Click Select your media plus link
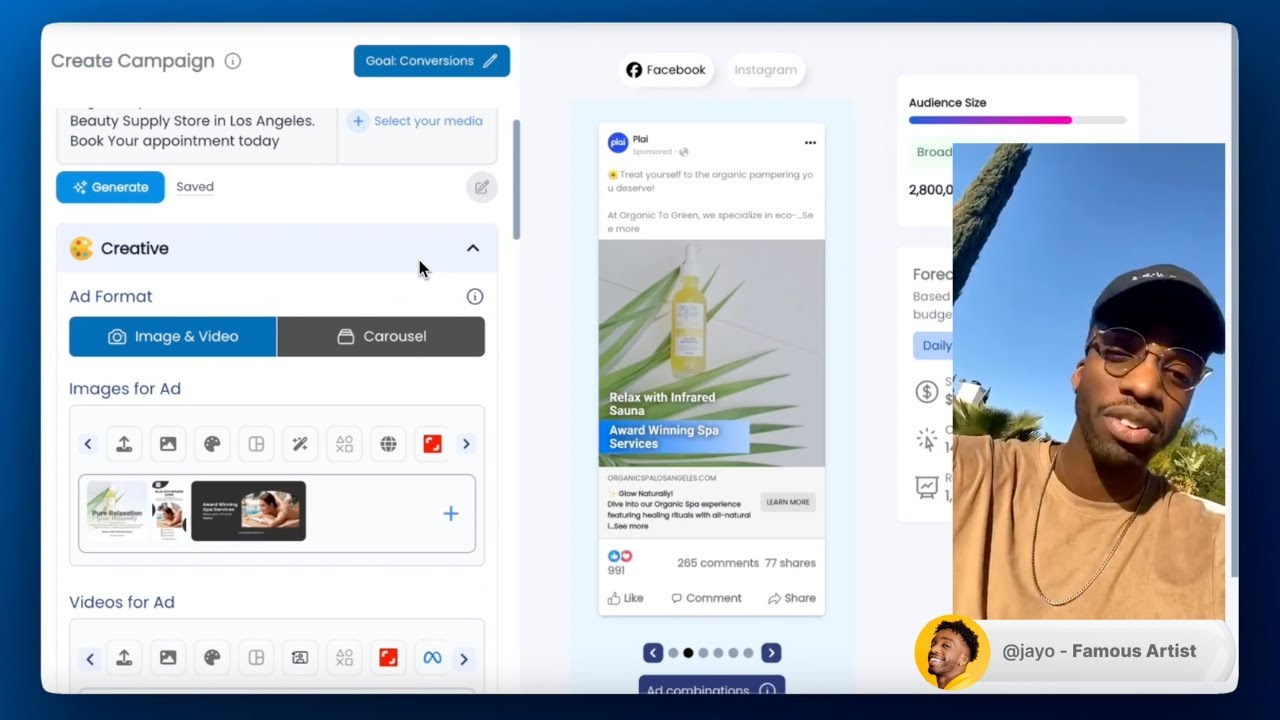The width and height of the screenshot is (1280, 720). [x=416, y=121]
